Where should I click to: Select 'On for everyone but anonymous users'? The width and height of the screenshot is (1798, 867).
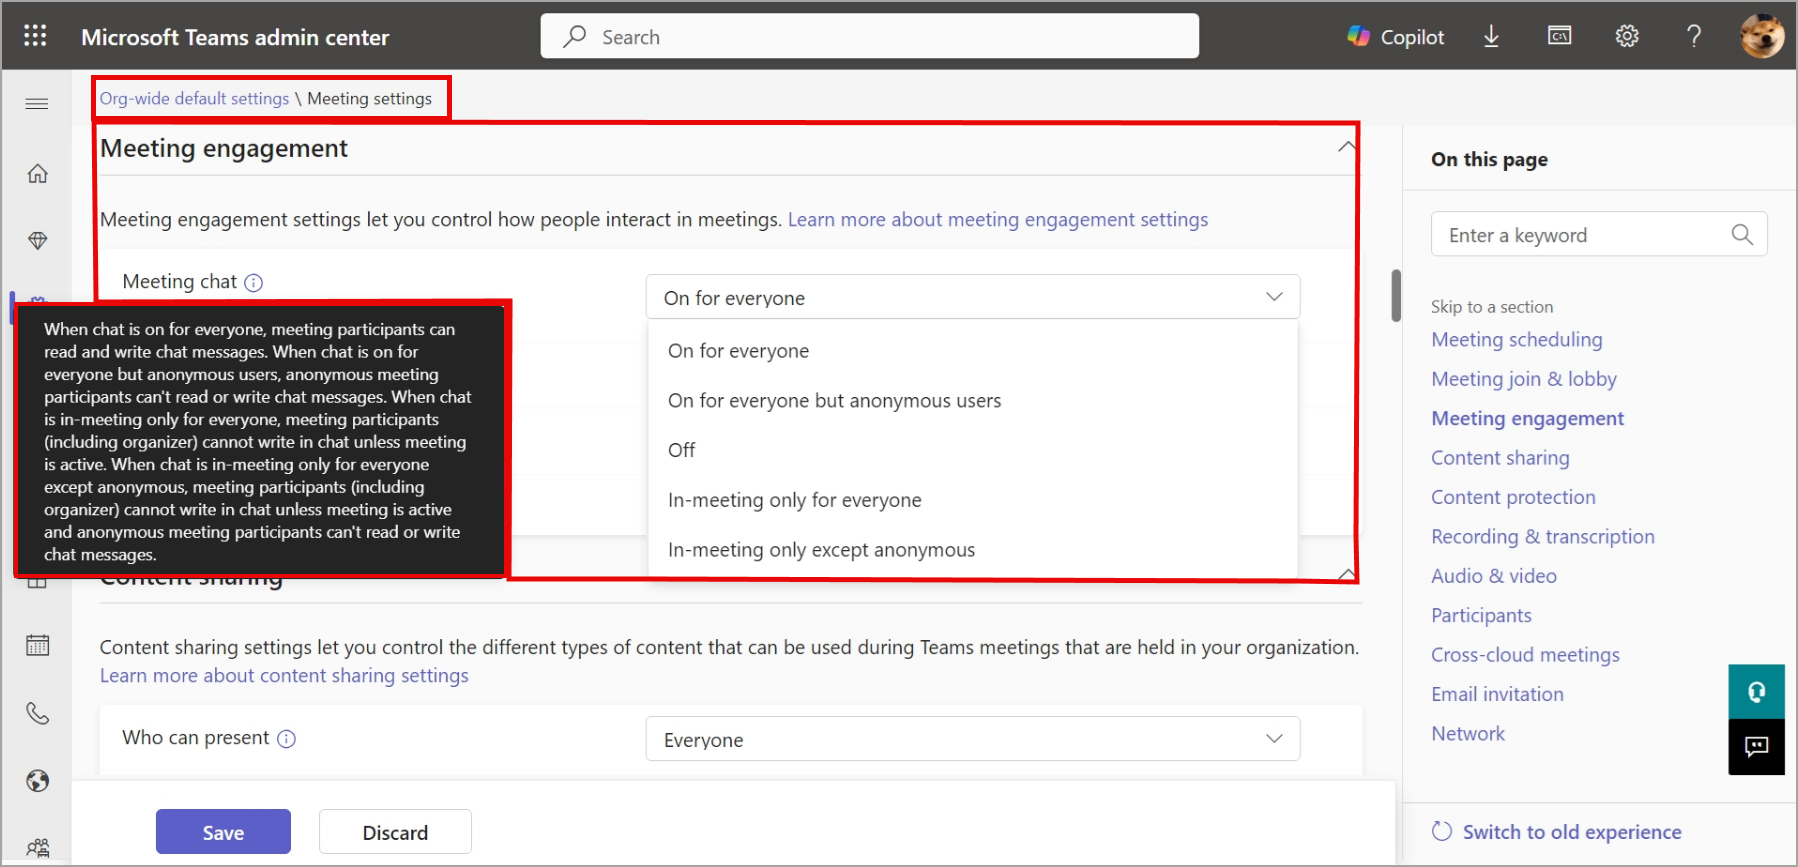834,401
